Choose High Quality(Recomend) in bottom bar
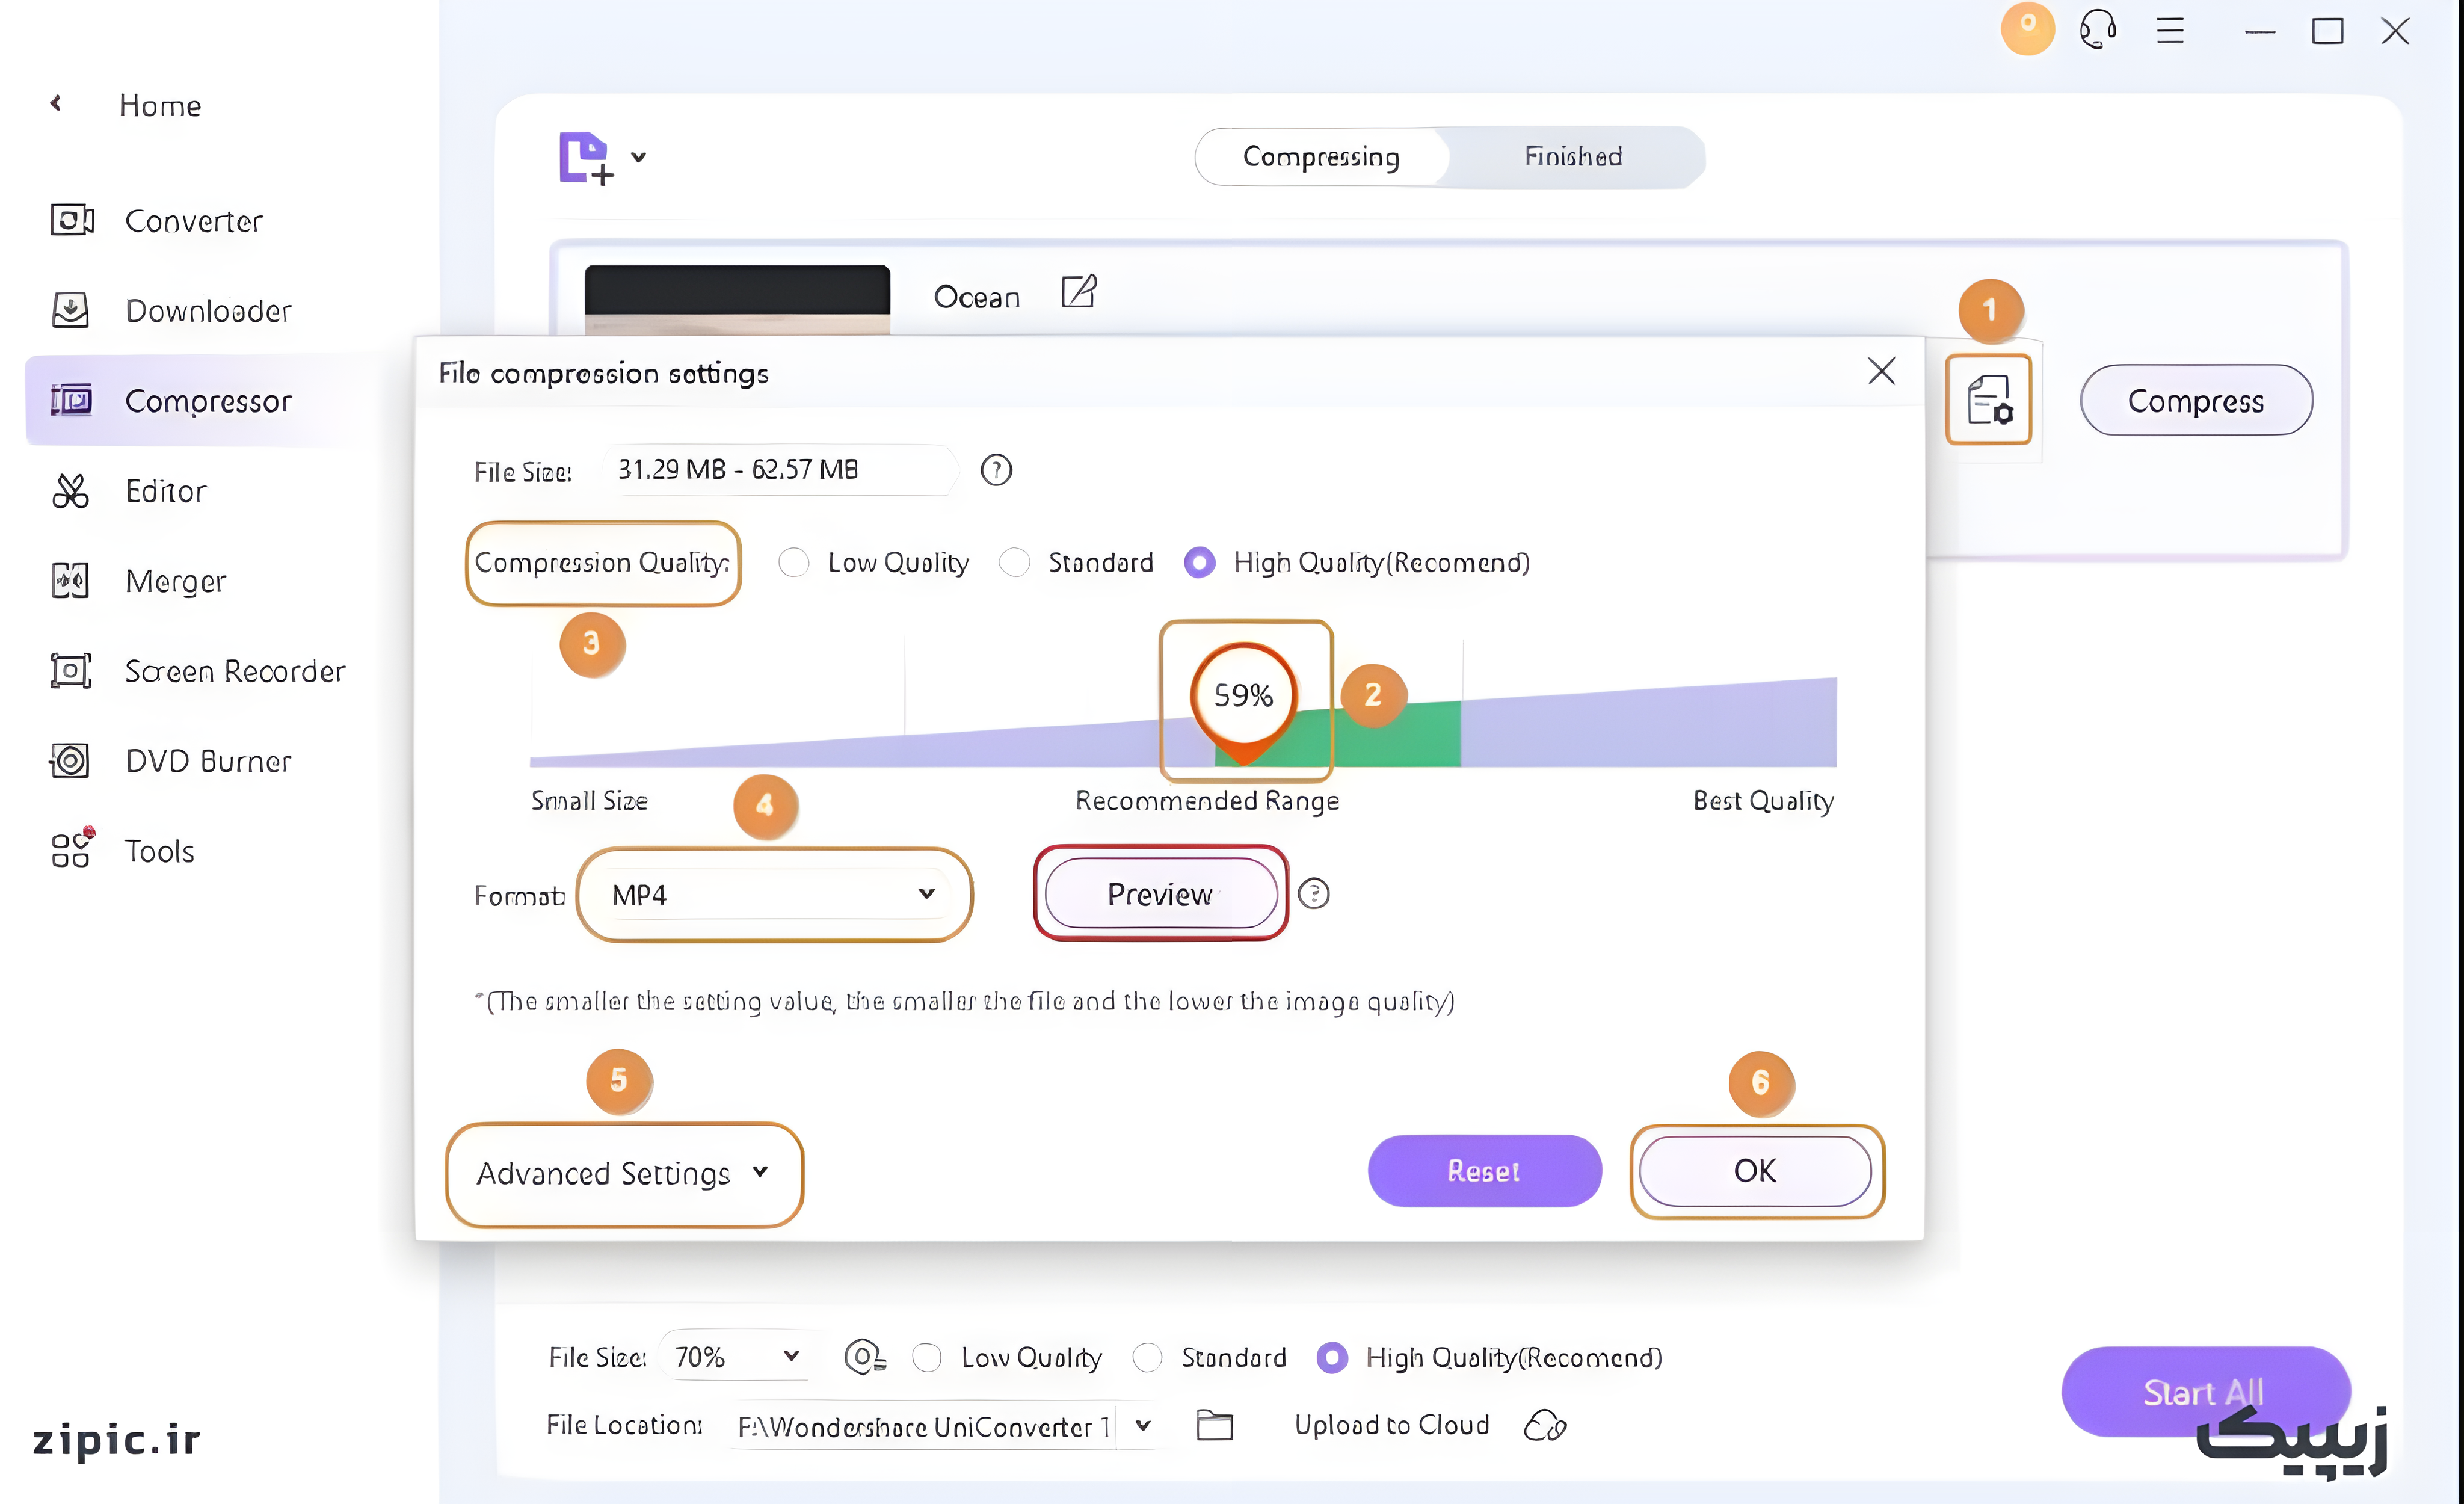Viewport: 2464px width, 1504px height. tap(1332, 1358)
